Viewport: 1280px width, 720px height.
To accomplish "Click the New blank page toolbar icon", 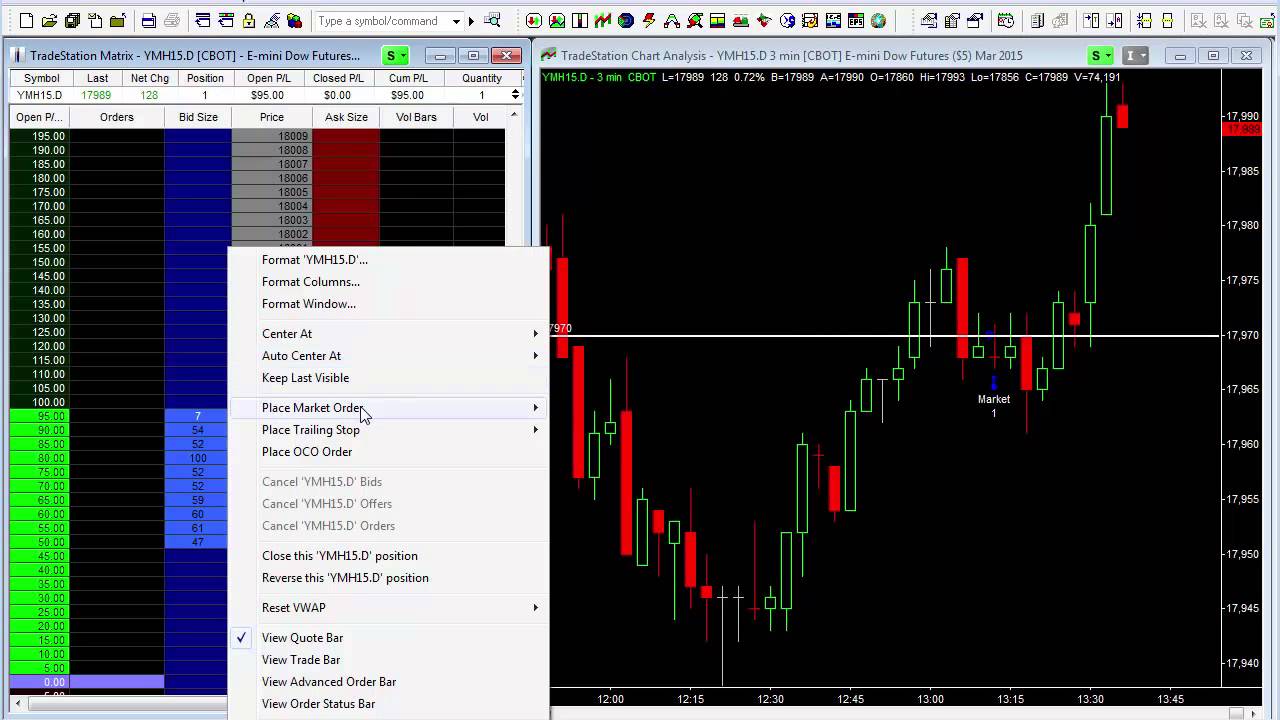I will [26, 21].
